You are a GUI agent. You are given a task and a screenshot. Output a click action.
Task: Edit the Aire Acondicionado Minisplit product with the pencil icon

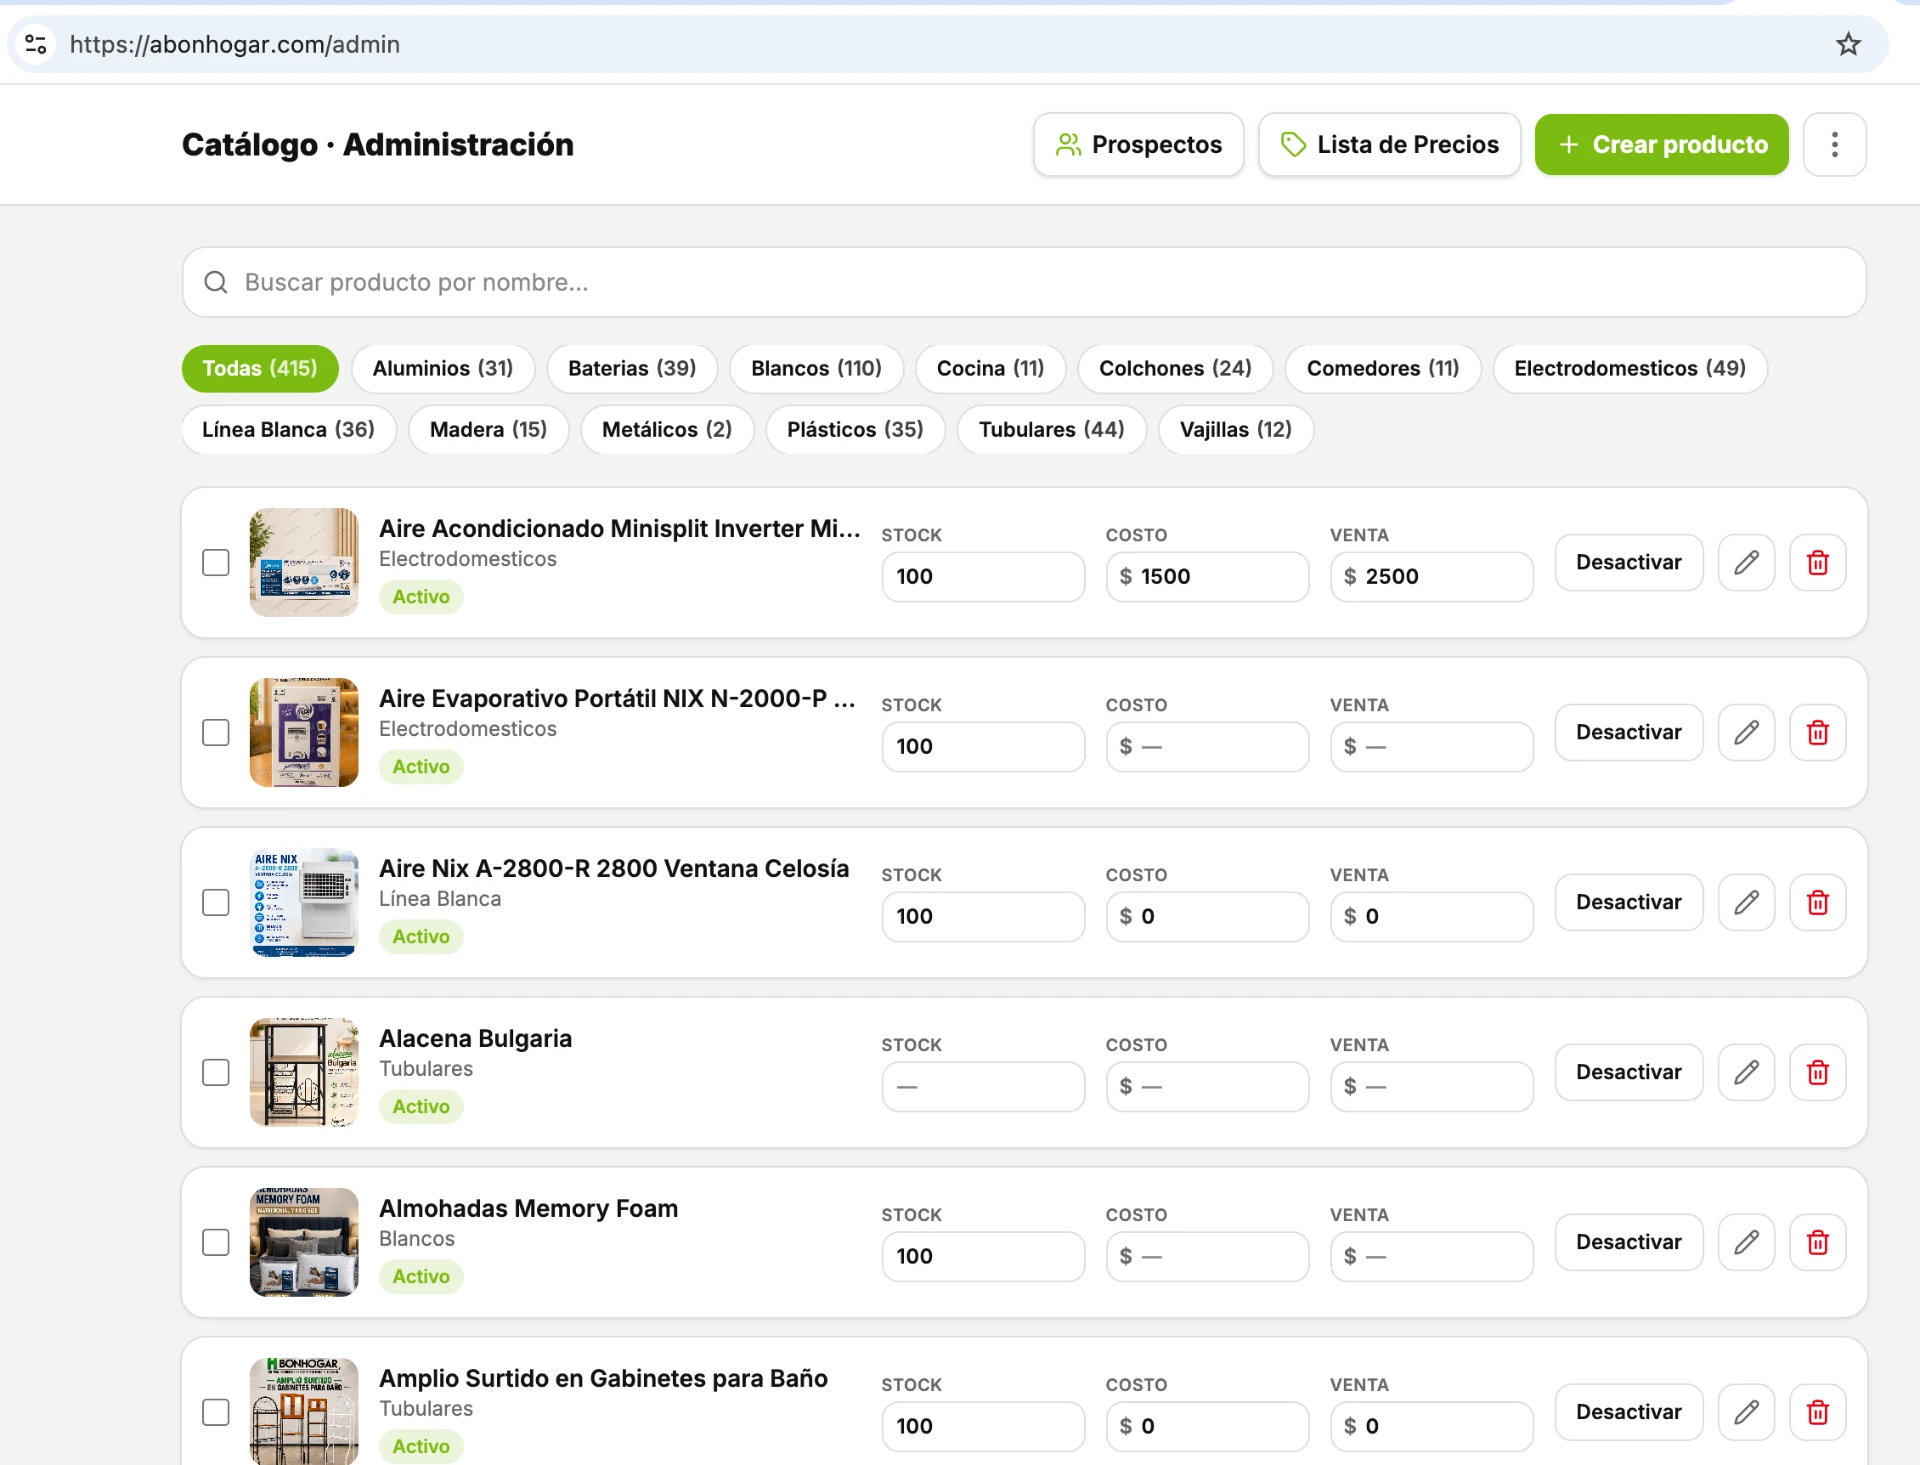[1746, 562]
